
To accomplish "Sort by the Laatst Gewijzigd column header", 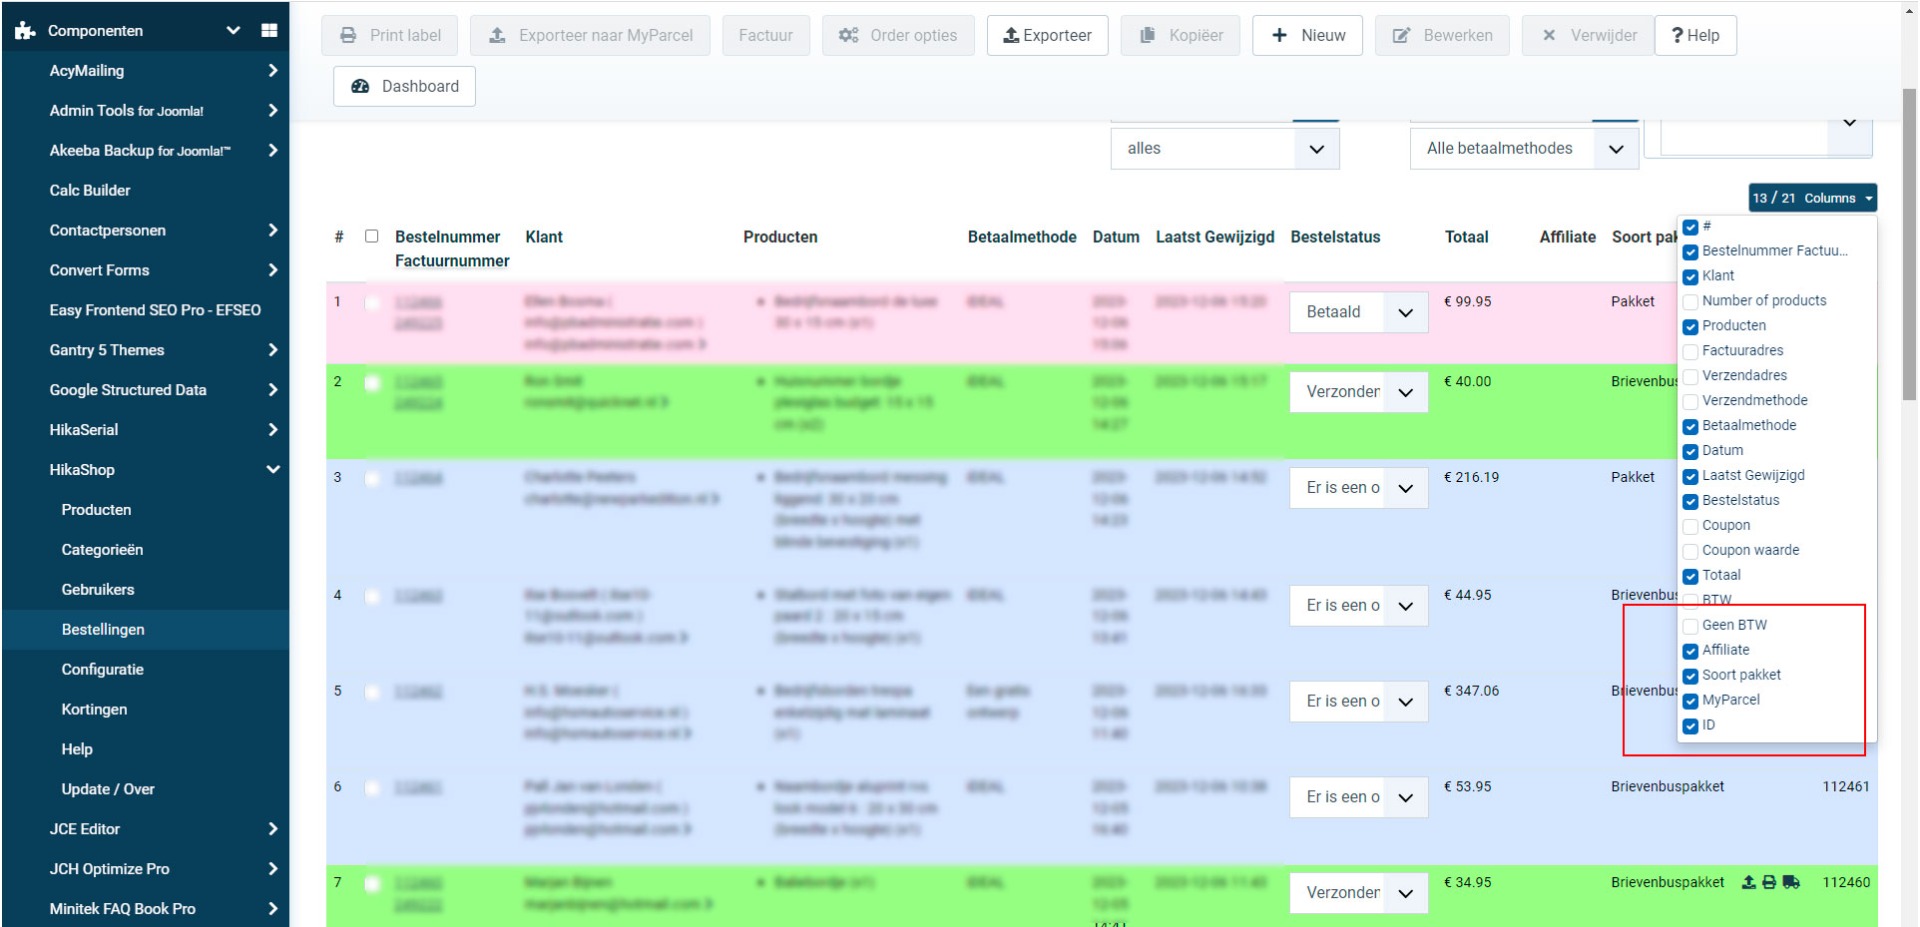I will [1215, 237].
